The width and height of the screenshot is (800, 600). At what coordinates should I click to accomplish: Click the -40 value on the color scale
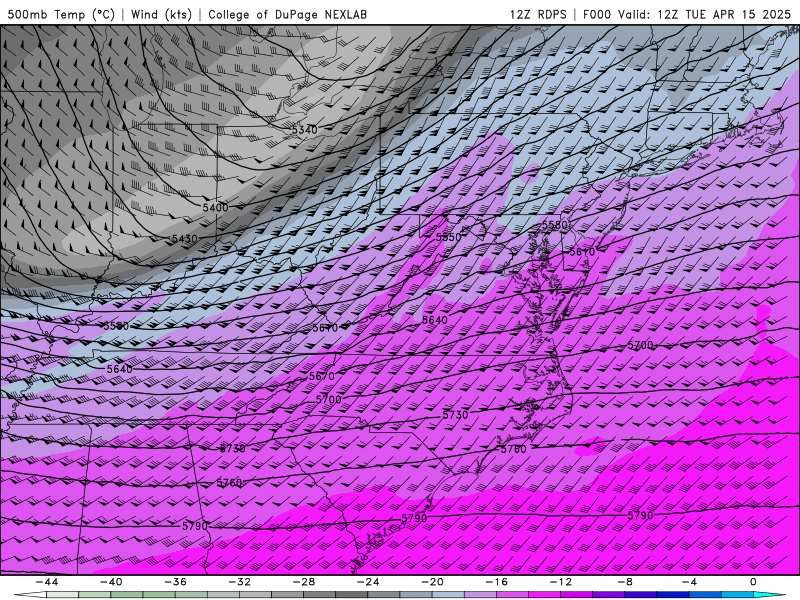(x=111, y=582)
